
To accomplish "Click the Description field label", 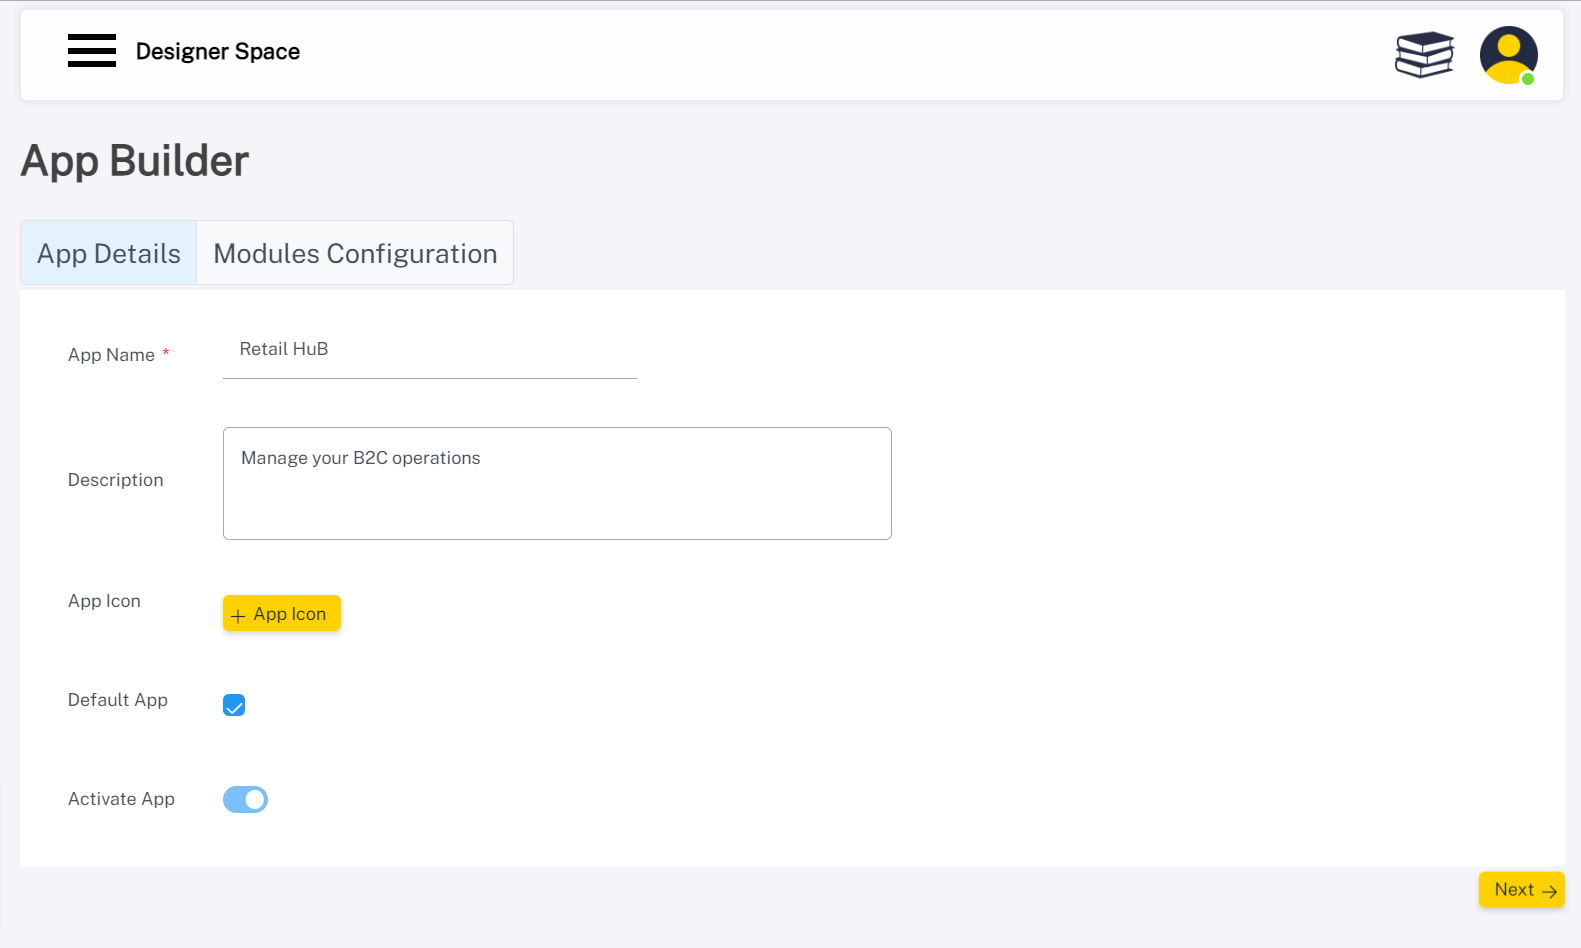I will tap(115, 480).
